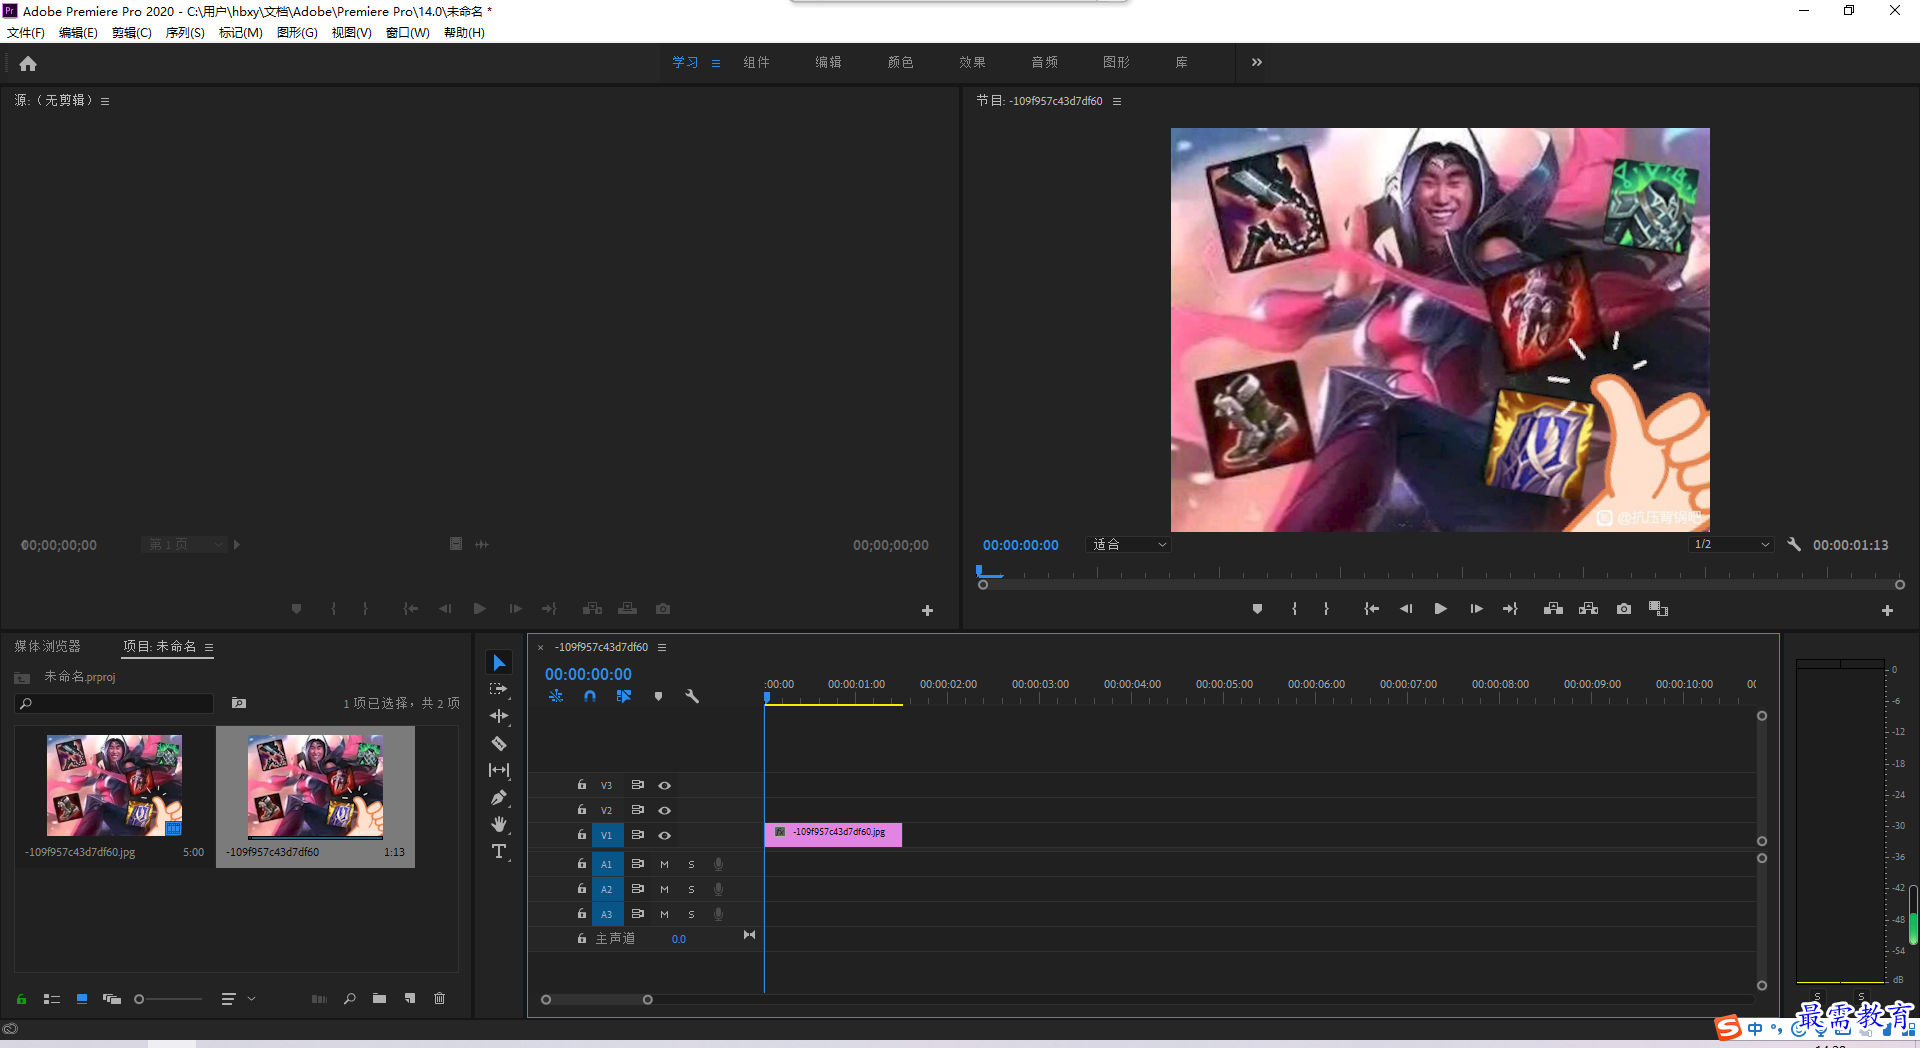Go to Out point in program monitor
1920x1048 pixels.
pyautogui.click(x=1510, y=608)
